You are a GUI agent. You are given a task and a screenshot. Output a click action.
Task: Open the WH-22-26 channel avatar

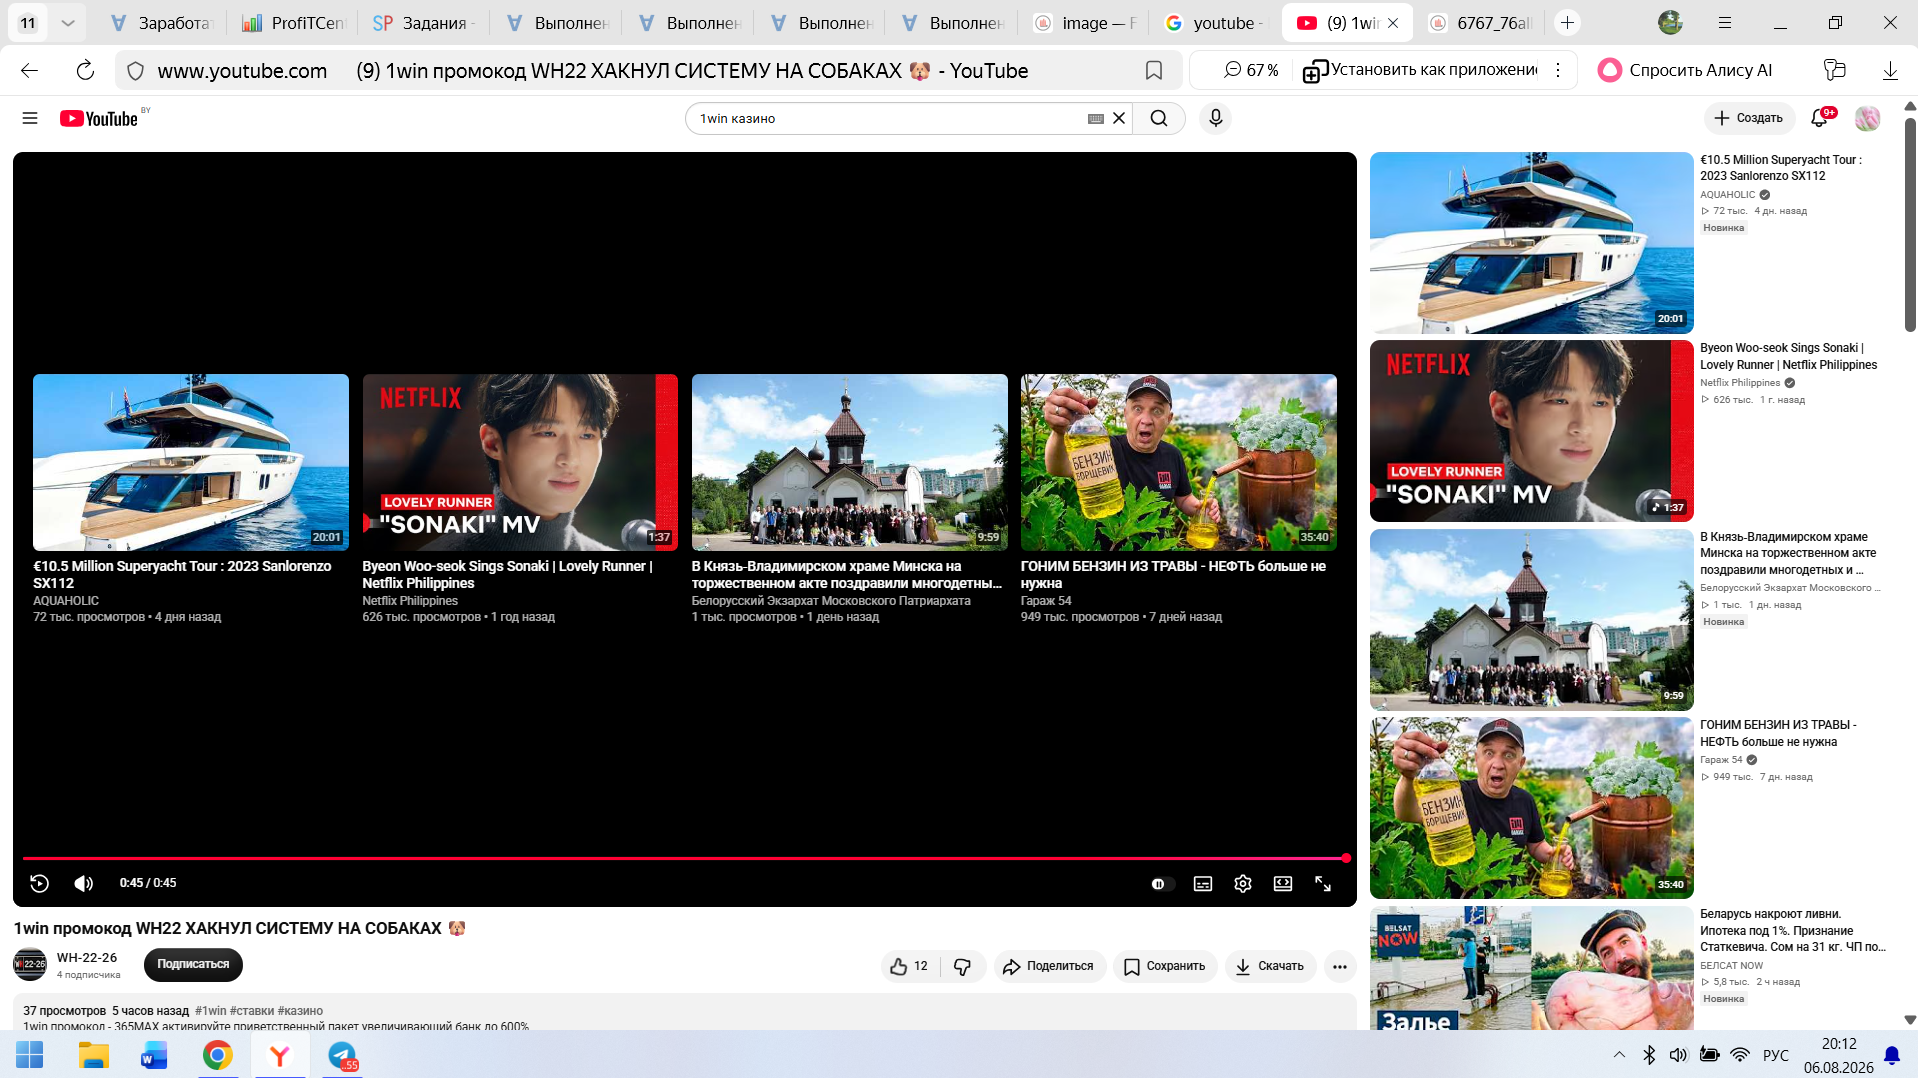pyautogui.click(x=30, y=965)
